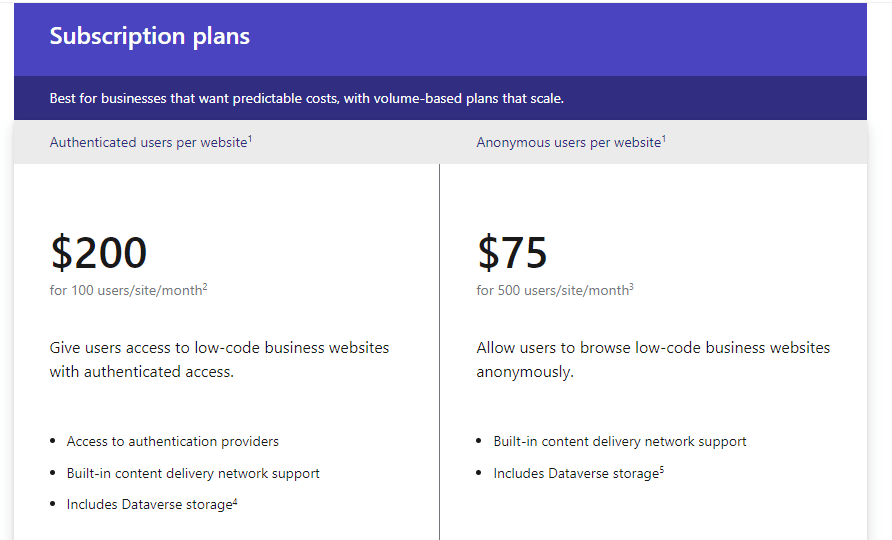Click Authenticated users per website header
892x540 pixels.
pyautogui.click(x=148, y=142)
